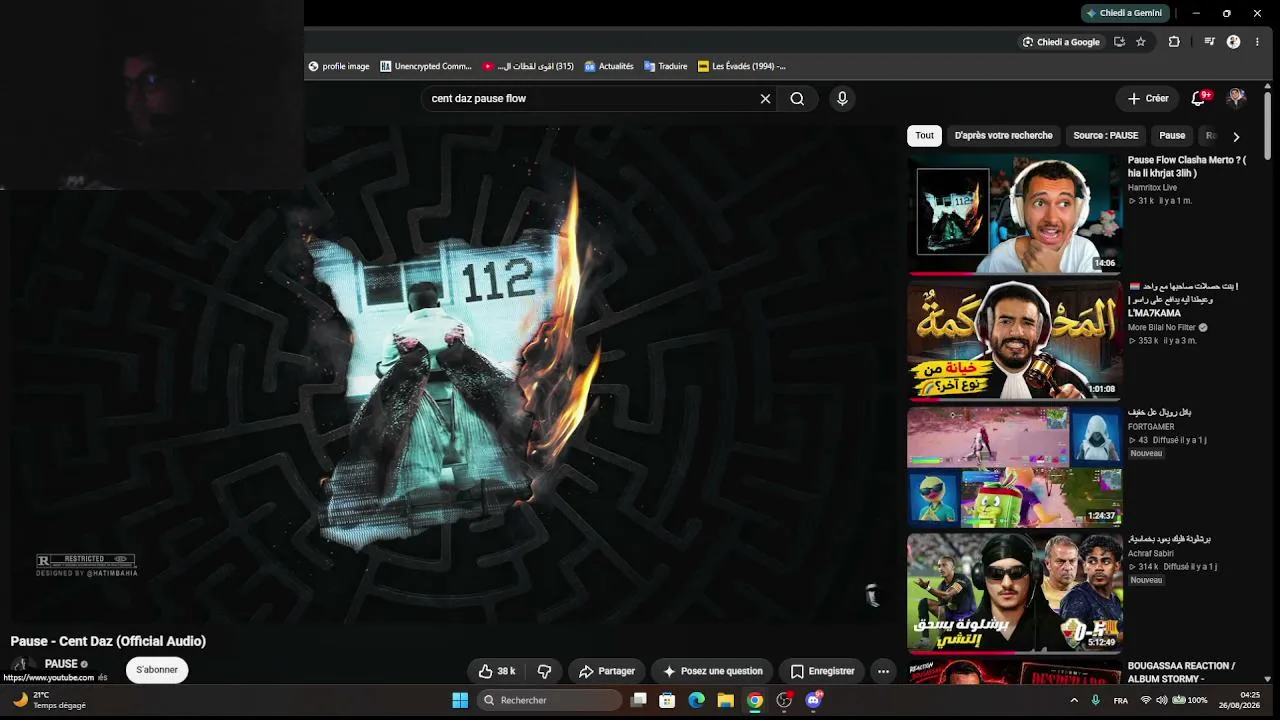Open Hamritox Live channel name
1280x720 pixels.
click(1152, 187)
